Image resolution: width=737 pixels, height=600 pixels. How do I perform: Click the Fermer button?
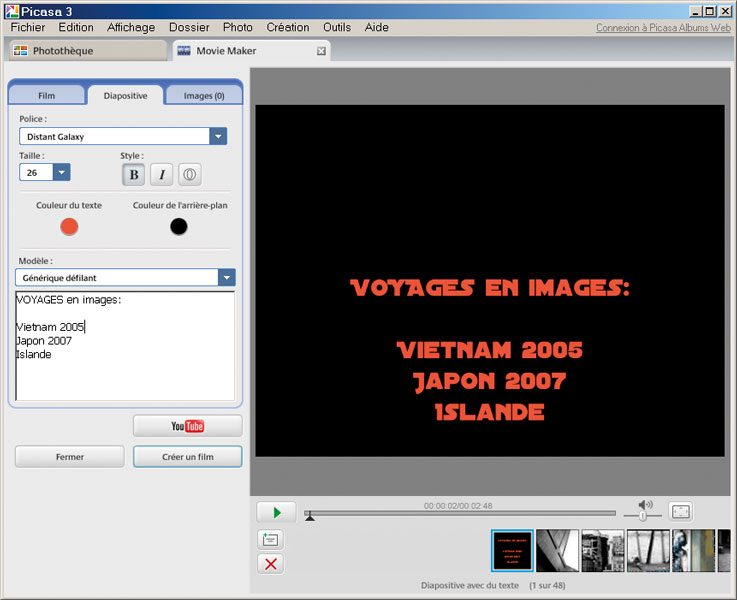[70, 457]
